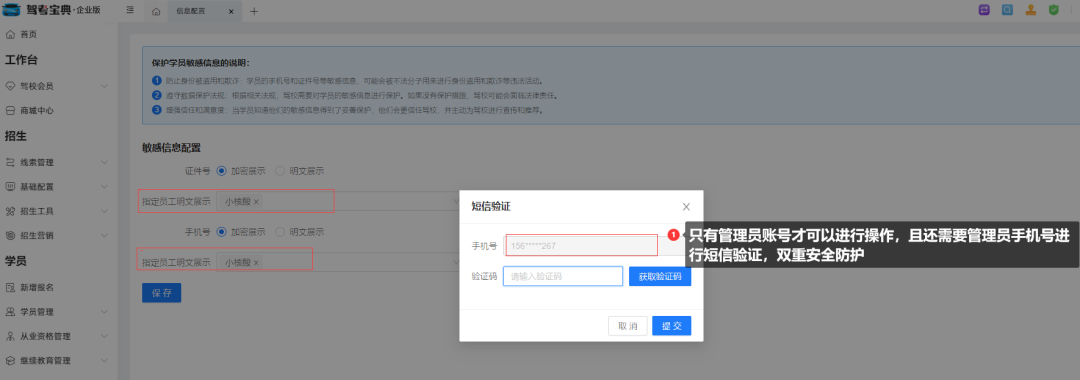Expand the 招生营销 sidebar menu chevron
Screen dimensions: 1080x380
point(104,235)
